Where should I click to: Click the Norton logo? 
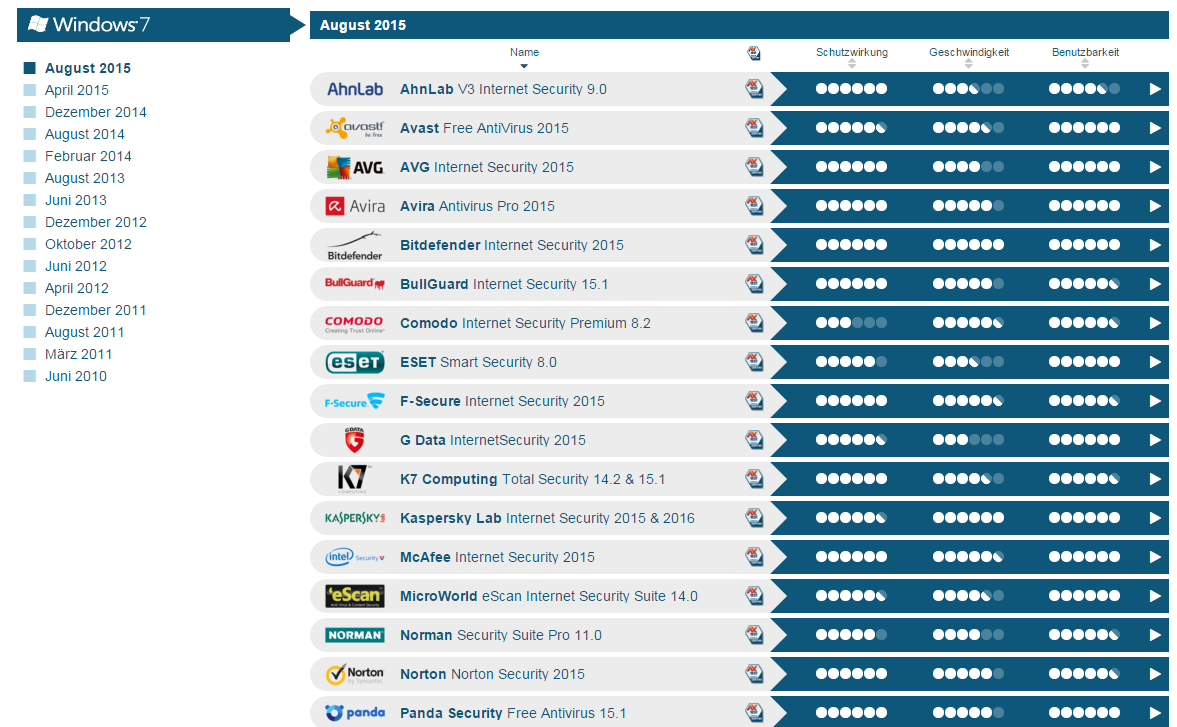355,674
